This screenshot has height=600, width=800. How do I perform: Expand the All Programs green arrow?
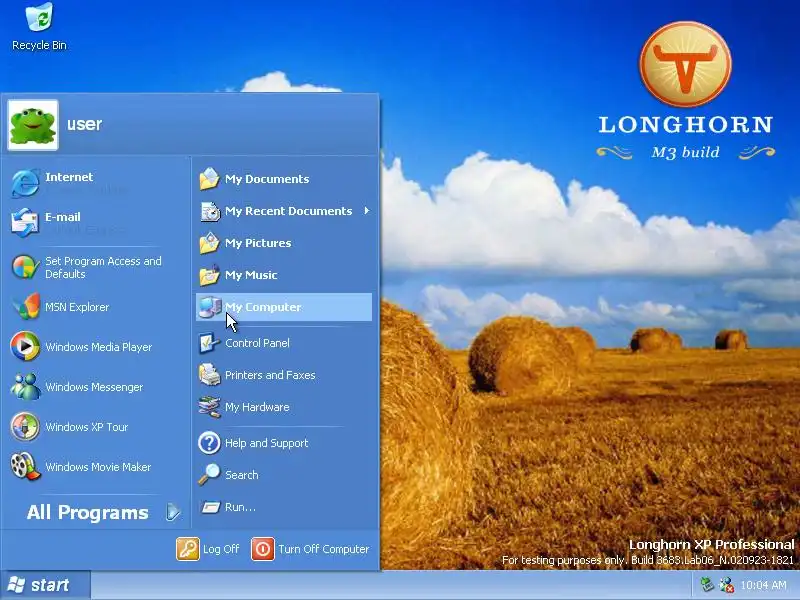173,512
